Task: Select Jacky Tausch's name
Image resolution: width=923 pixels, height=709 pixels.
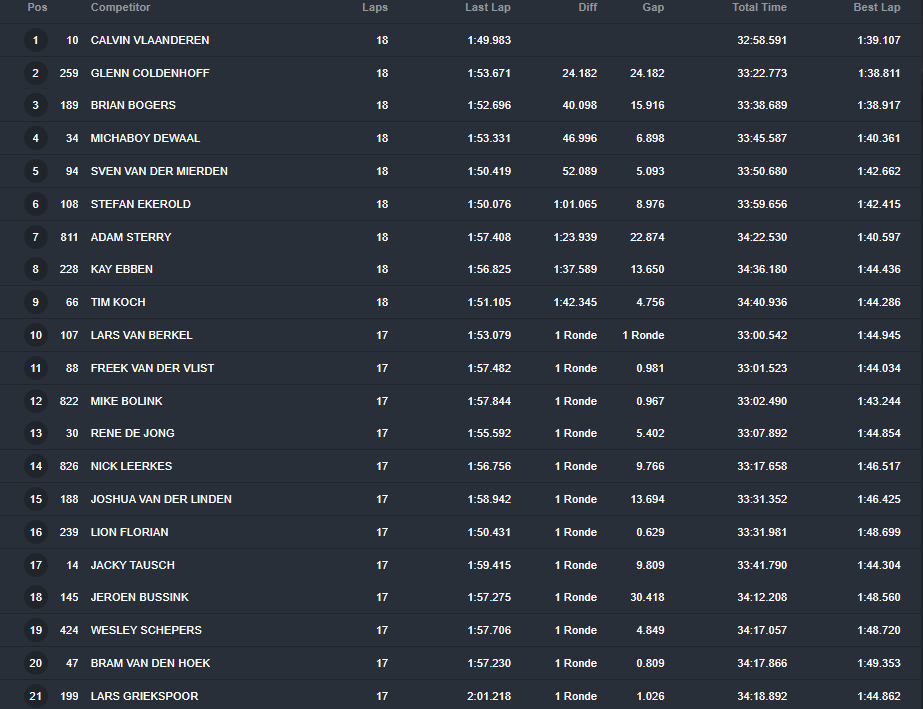Action: tap(132, 566)
